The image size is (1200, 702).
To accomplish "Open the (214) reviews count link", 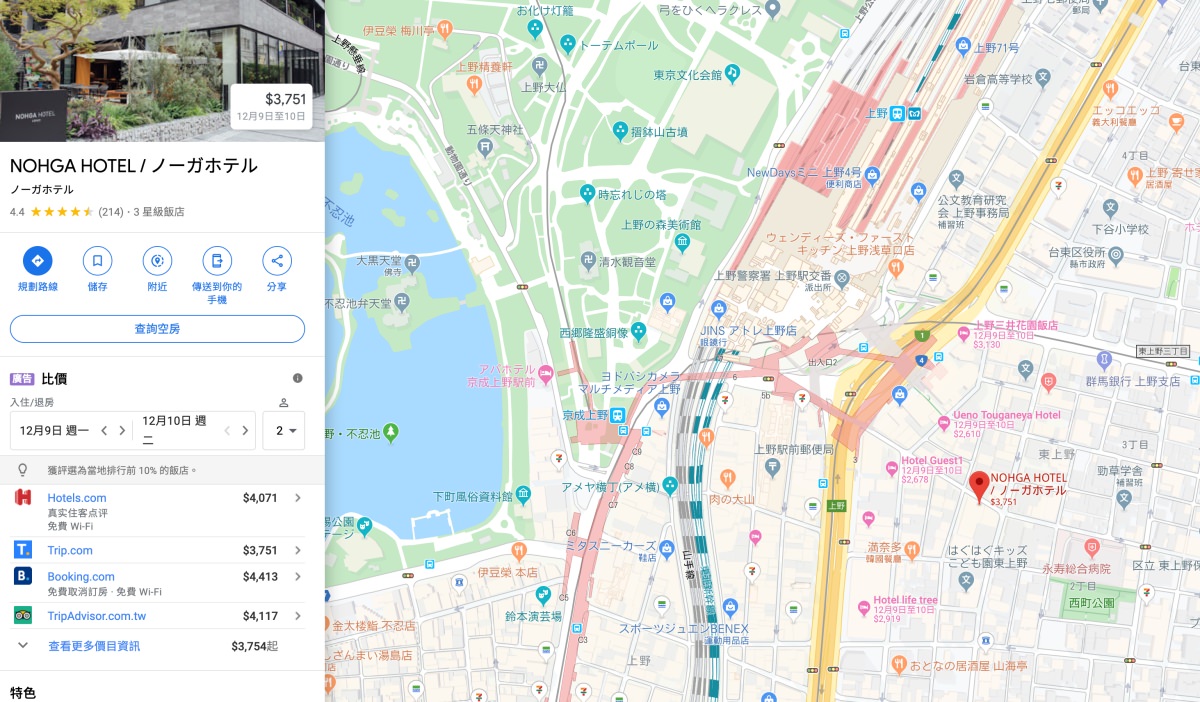I will [111, 212].
